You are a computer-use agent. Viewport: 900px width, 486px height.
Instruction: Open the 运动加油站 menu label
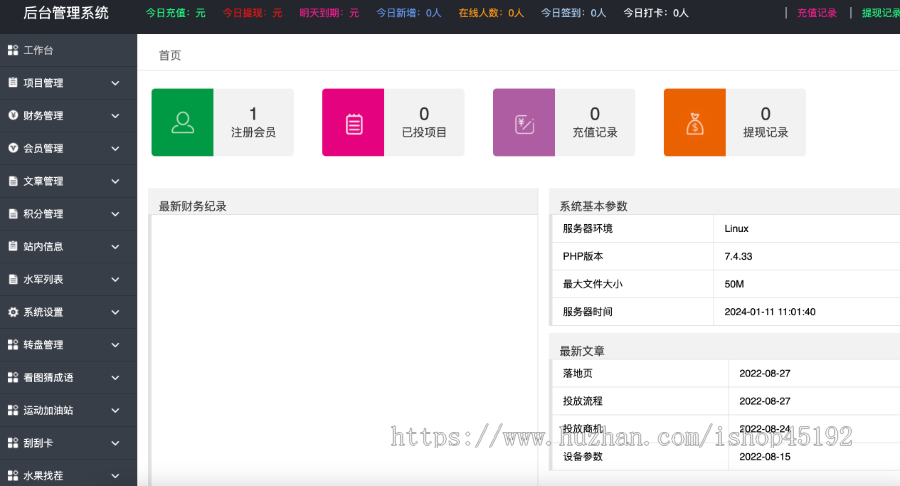pyautogui.click(x=48, y=410)
